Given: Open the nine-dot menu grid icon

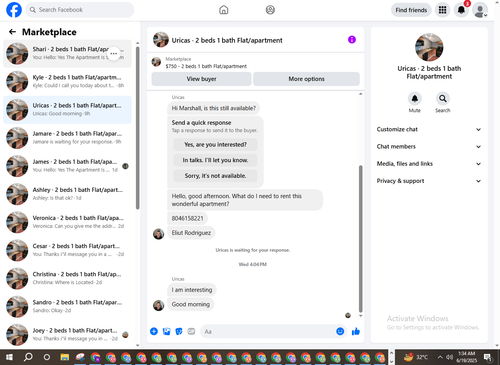Looking at the screenshot, I should tap(442, 10).
